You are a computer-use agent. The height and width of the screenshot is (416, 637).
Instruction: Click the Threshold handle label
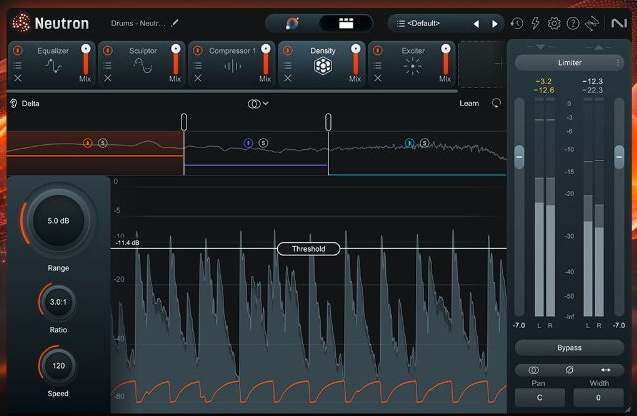pyautogui.click(x=308, y=249)
